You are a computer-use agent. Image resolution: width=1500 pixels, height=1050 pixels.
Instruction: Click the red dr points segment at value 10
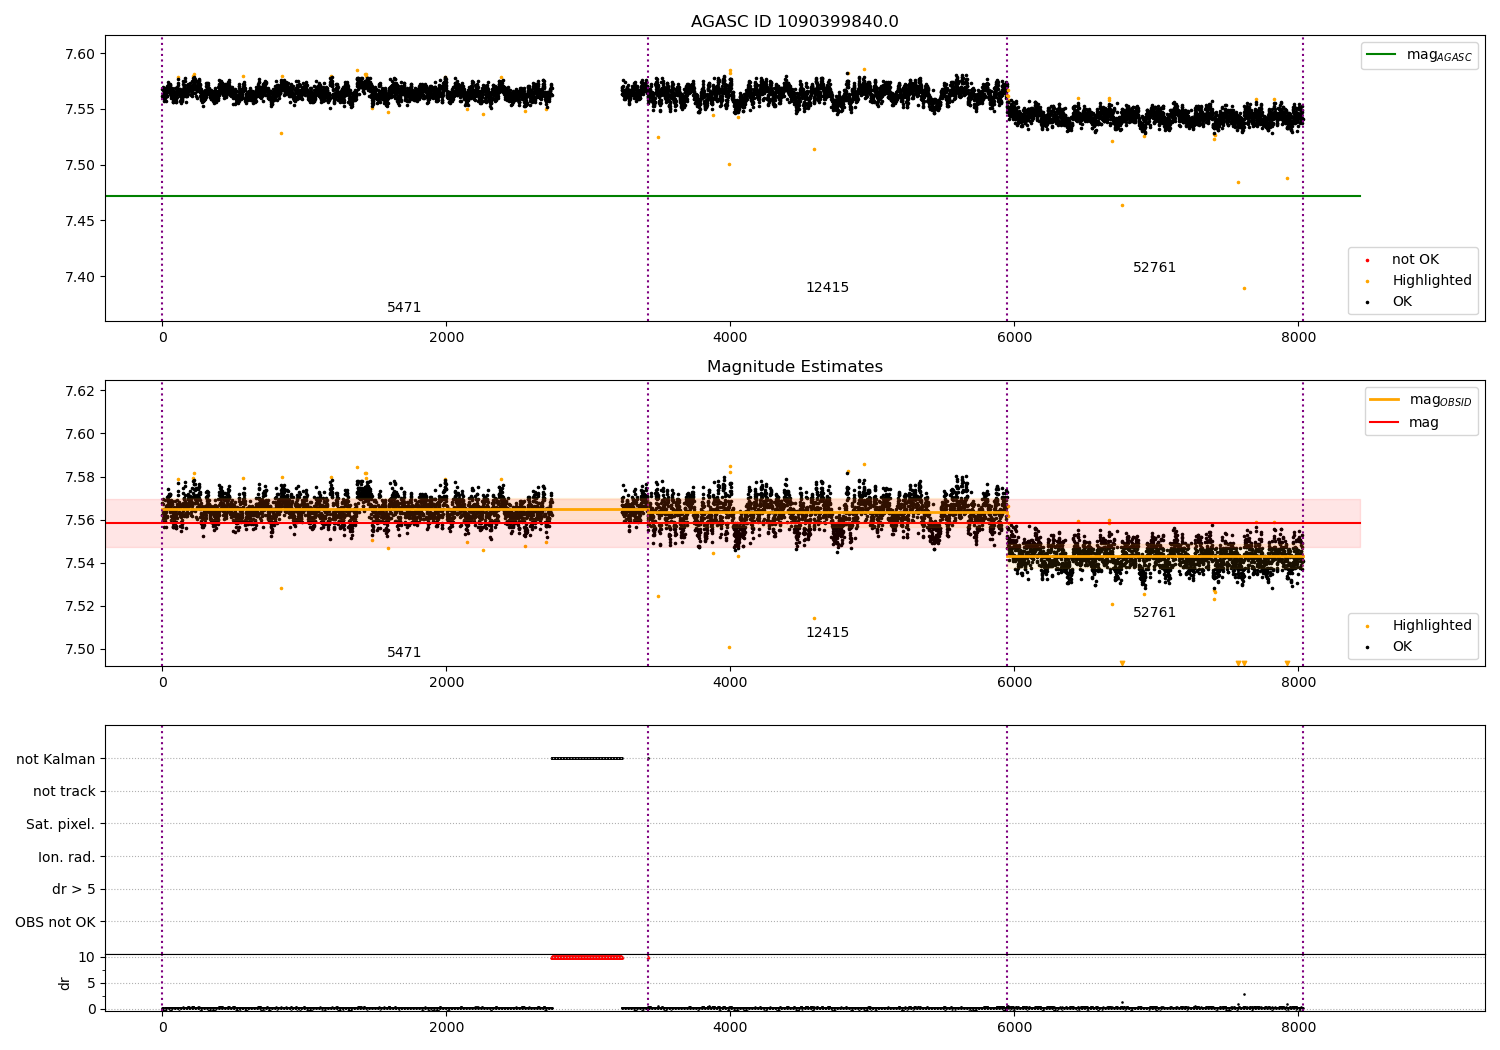click(x=587, y=957)
